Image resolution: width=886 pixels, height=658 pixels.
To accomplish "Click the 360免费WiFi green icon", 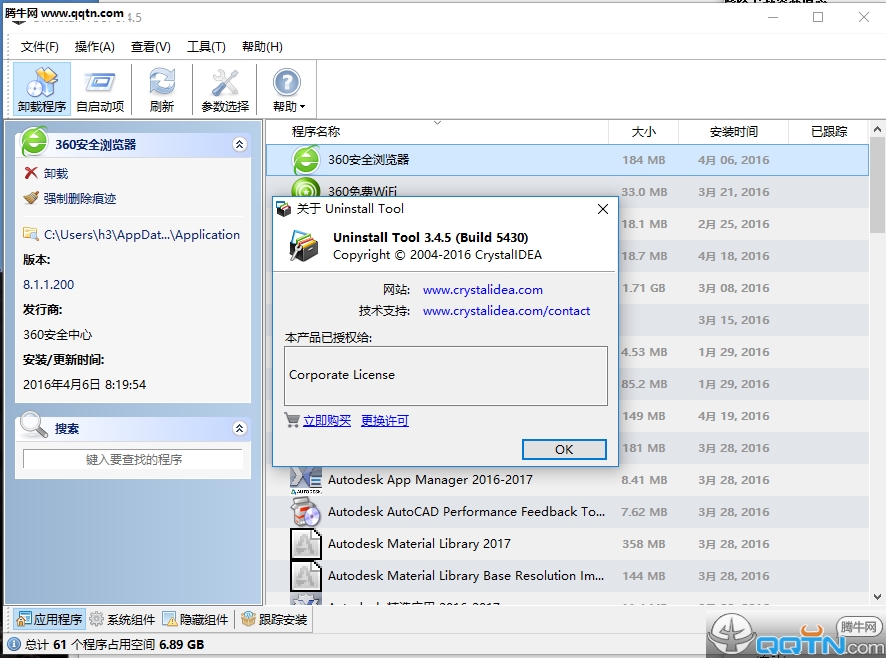I will tap(306, 188).
